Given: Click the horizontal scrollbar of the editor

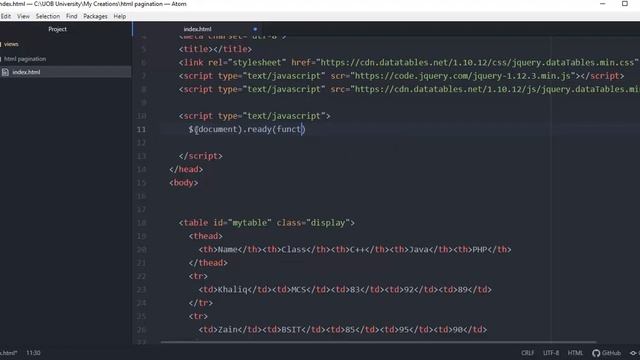Looking at the screenshot, I should [378, 342].
